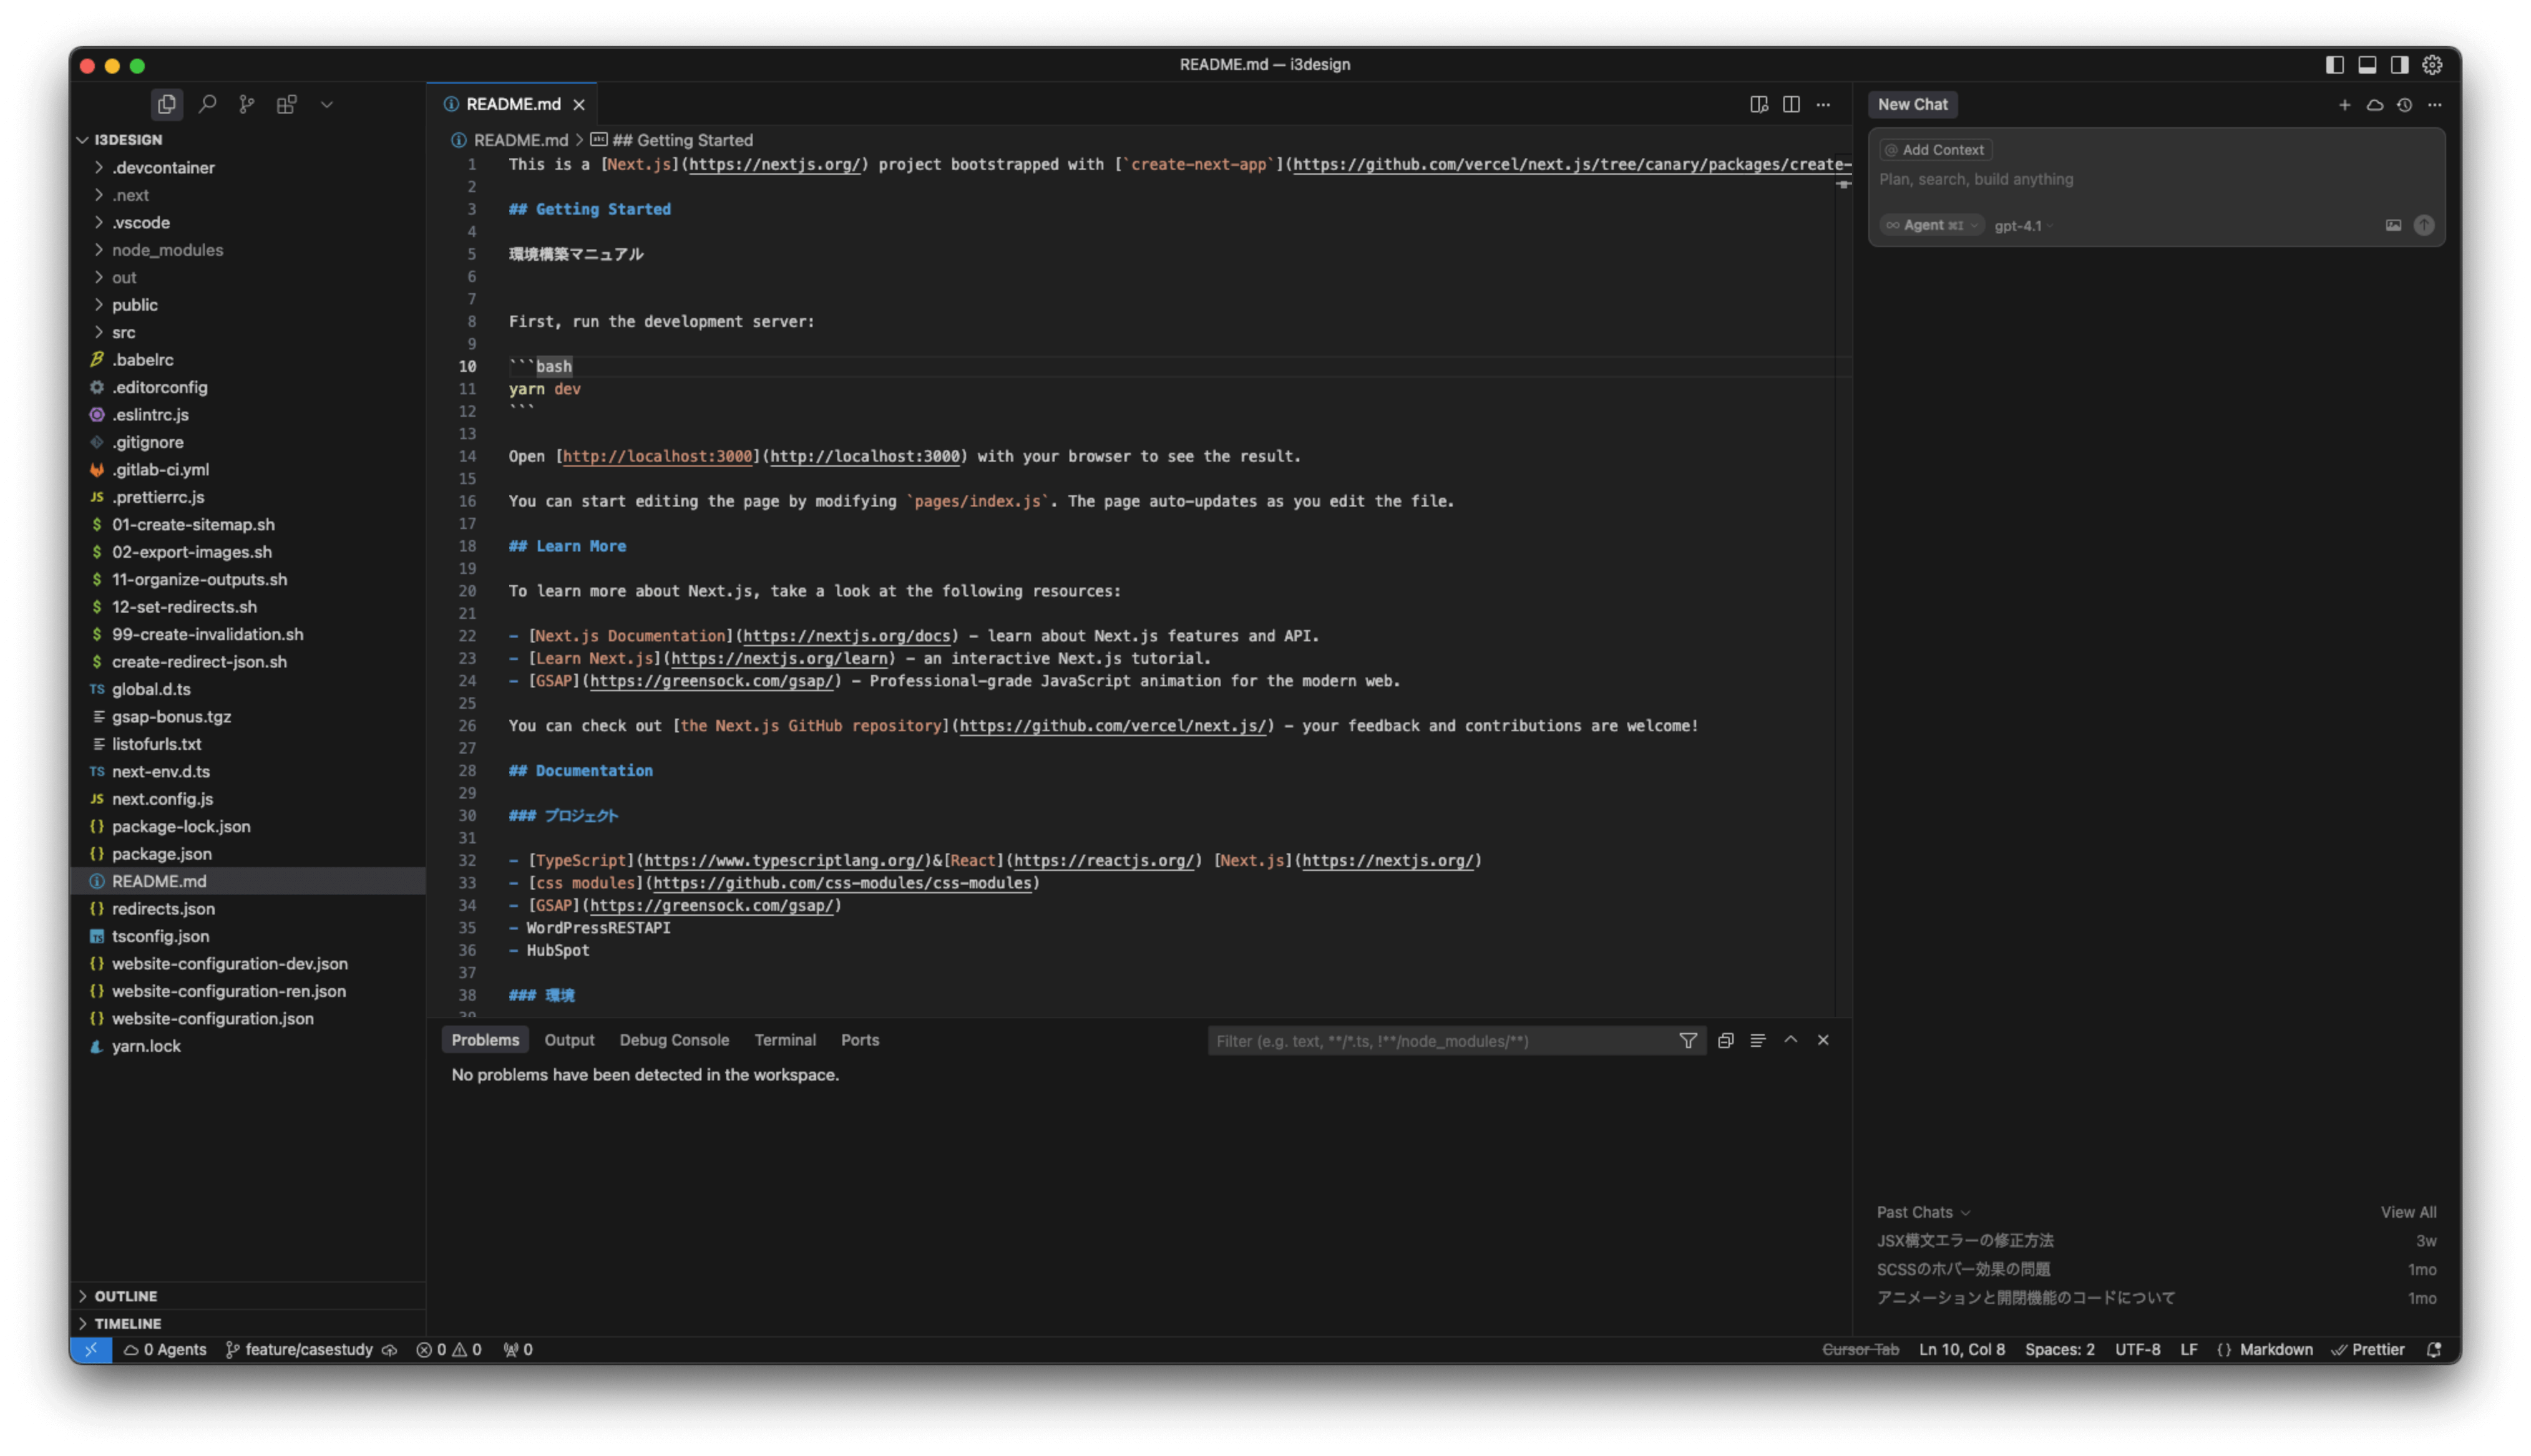Screen dimensions: 2531x1456
Task: Click Ln 10, Col 8 position
Action: pos(1962,1350)
